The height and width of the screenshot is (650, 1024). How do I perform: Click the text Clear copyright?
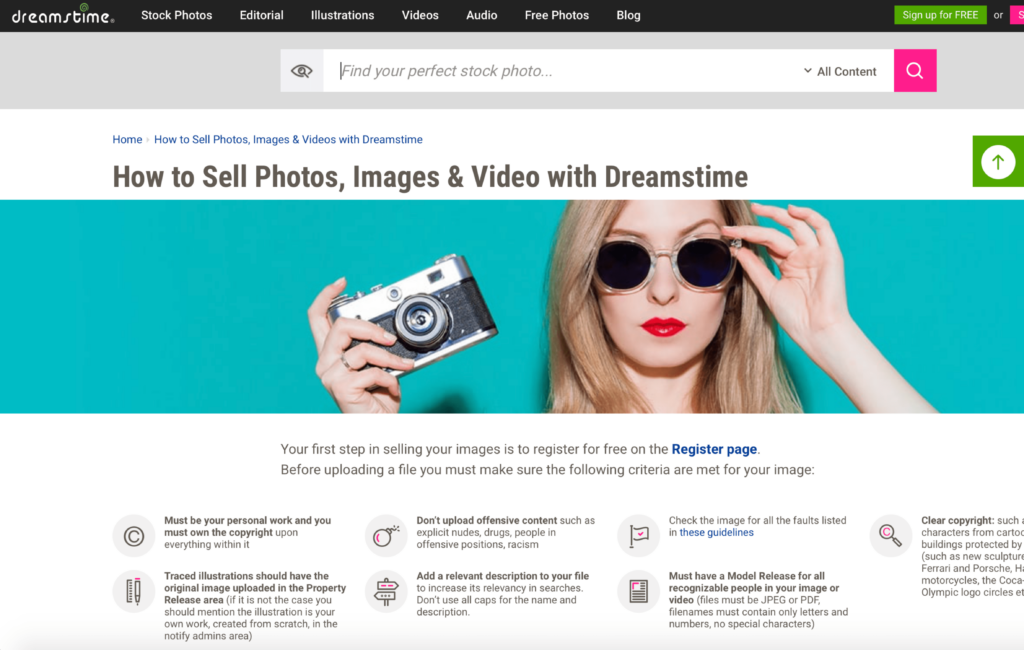coord(957,521)
